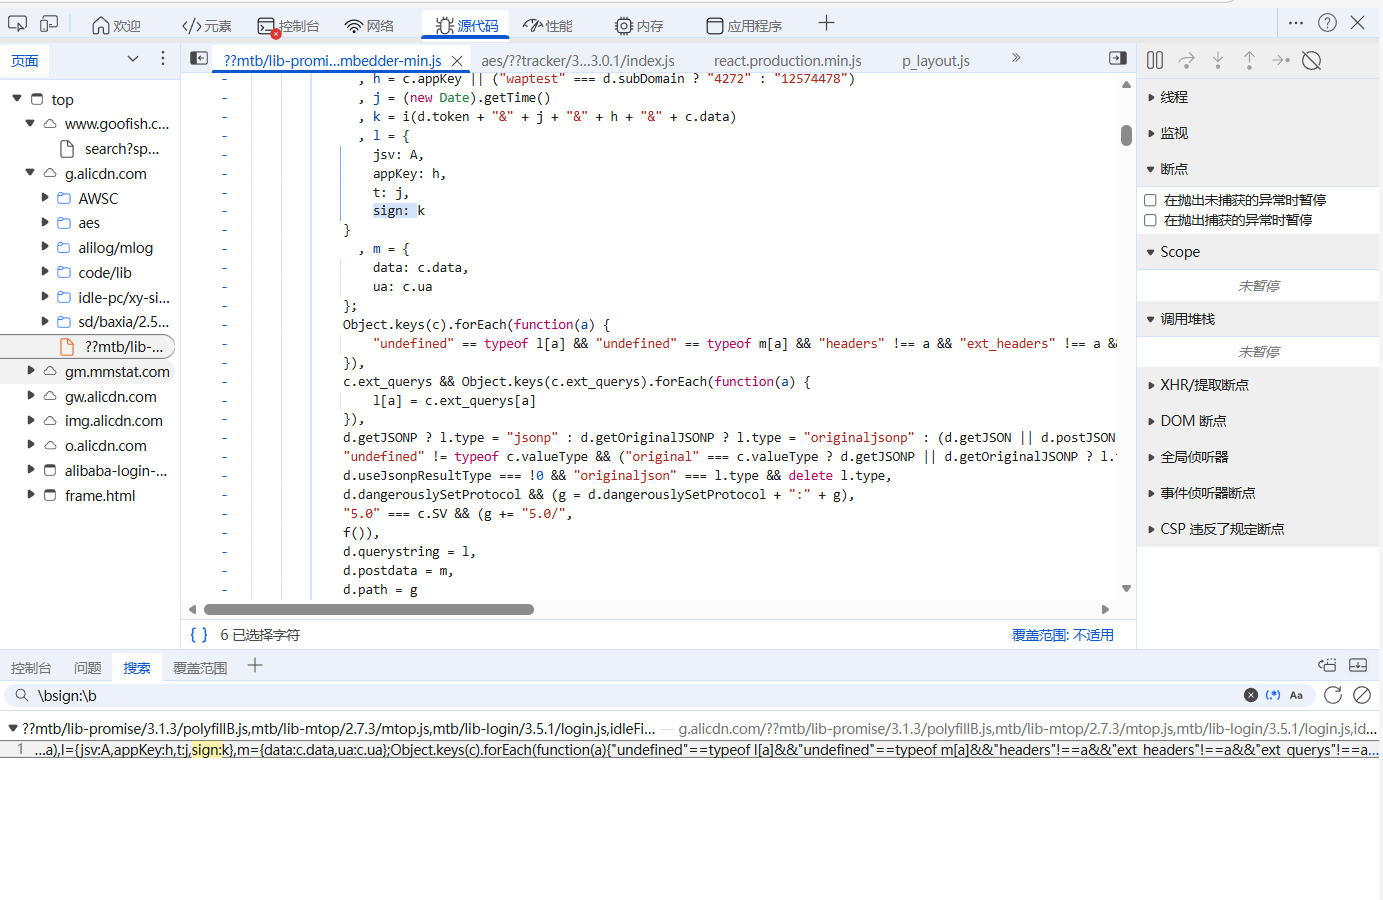
Task: Toggle the device emulation icon
Action: click(49, 24)
